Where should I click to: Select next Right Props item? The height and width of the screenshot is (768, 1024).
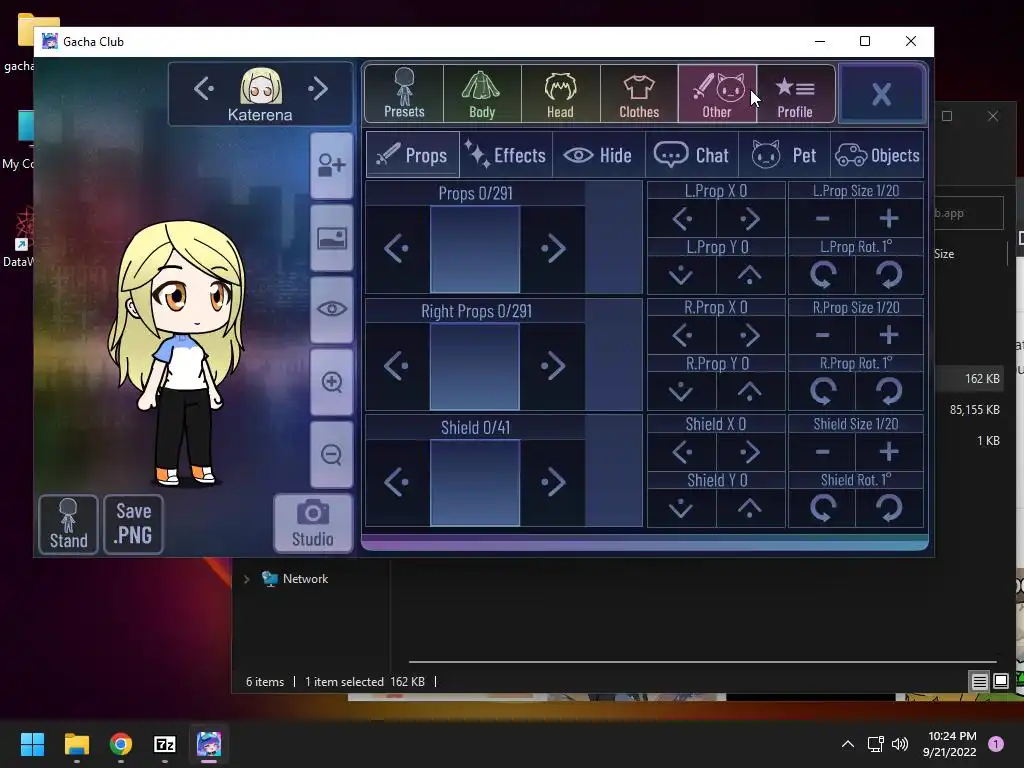pos(553,366)
